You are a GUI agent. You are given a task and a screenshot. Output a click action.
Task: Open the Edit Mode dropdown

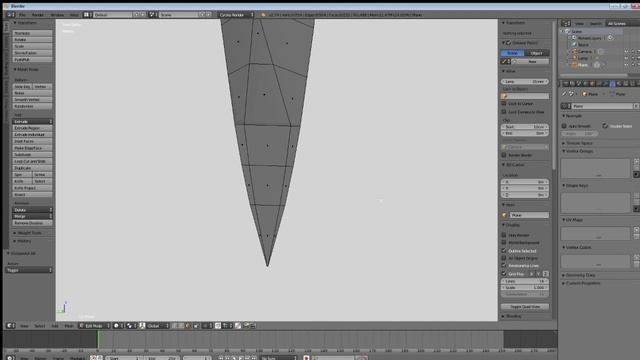point(94,326)
